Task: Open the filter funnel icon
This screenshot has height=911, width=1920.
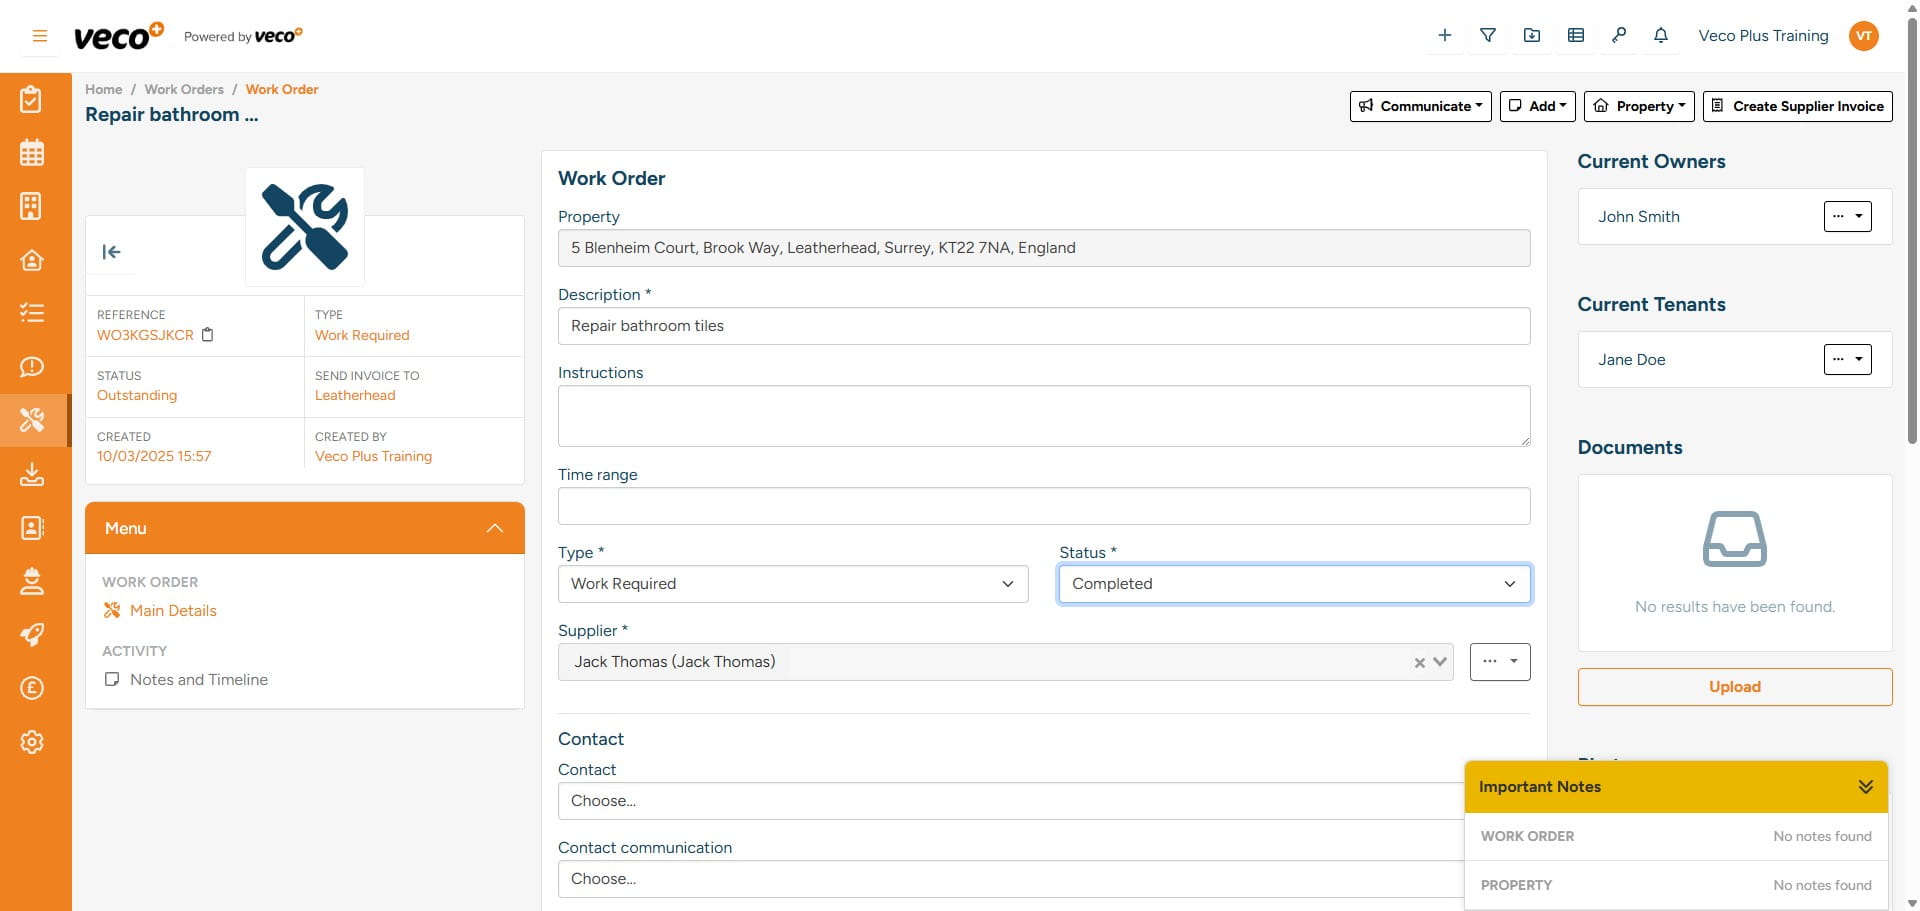Action: pyautogui.click(x=1488, y=36)
